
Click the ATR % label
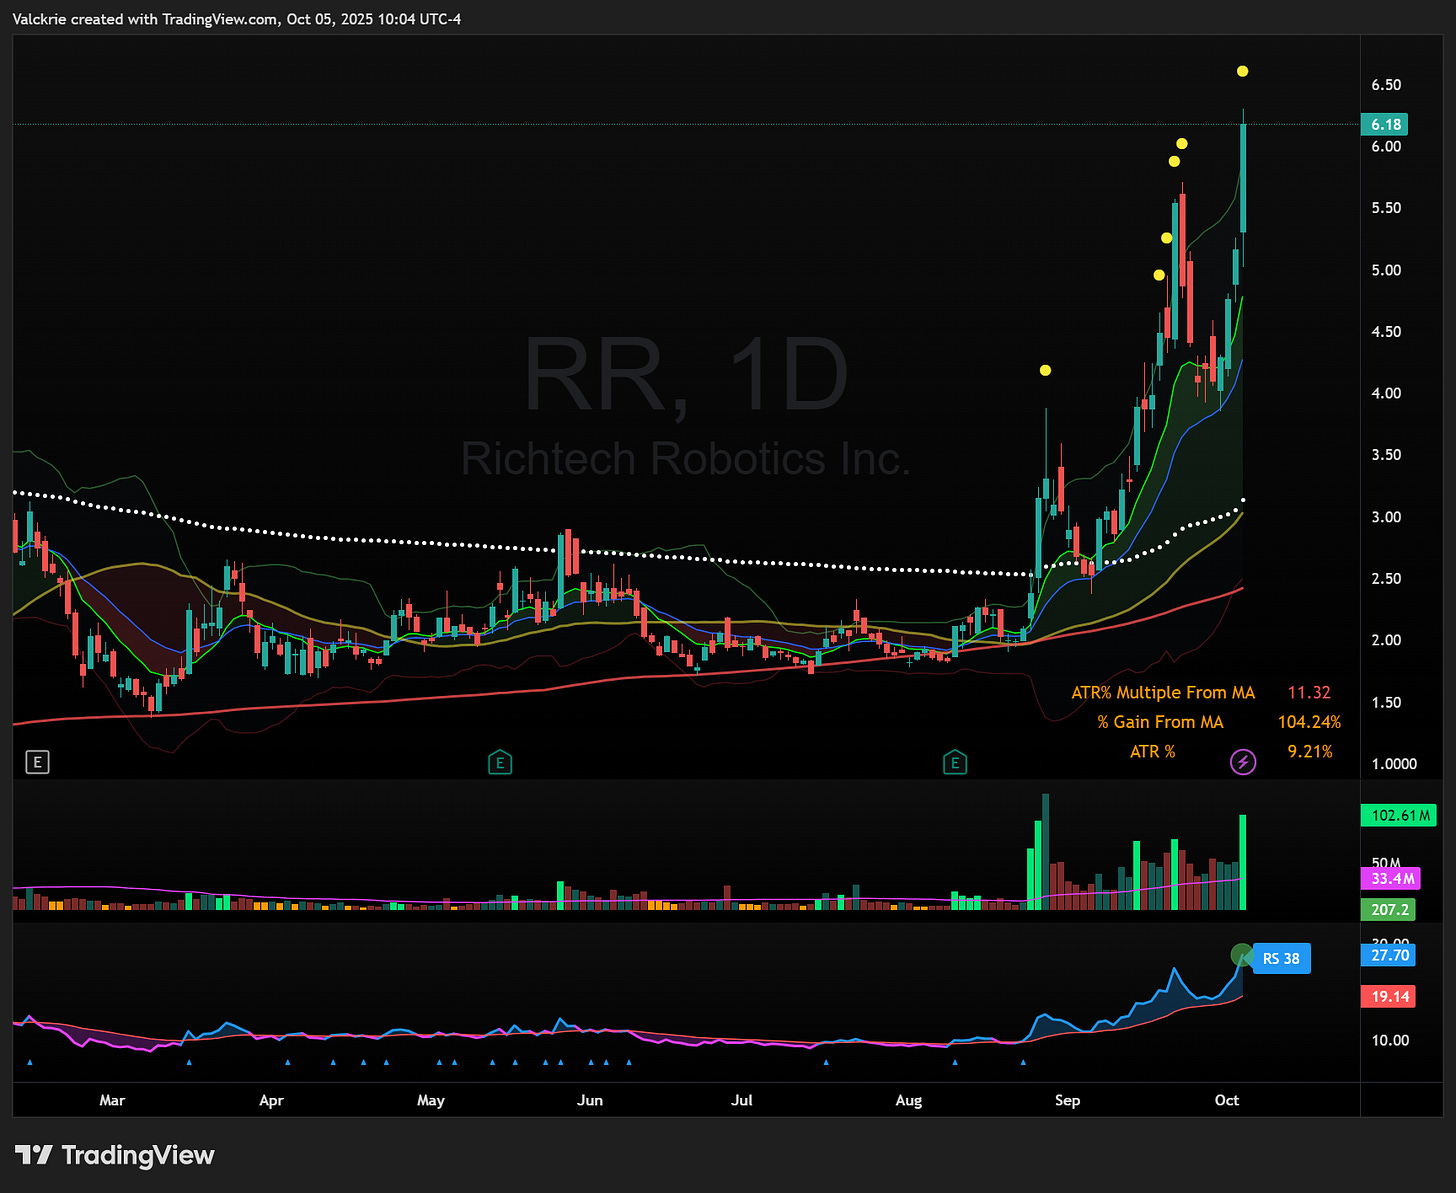click(x=1153, y=751)
